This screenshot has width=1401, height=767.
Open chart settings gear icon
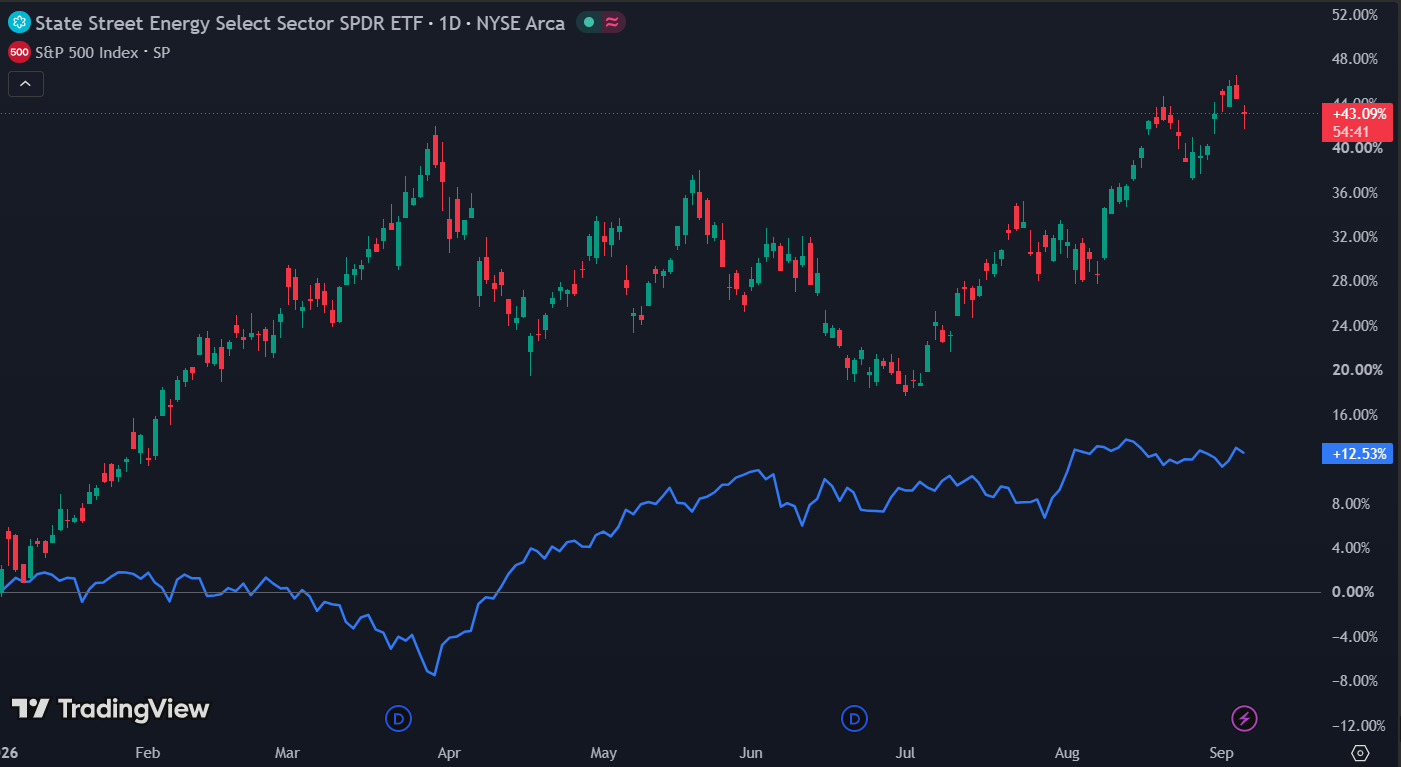[1360, 753]
